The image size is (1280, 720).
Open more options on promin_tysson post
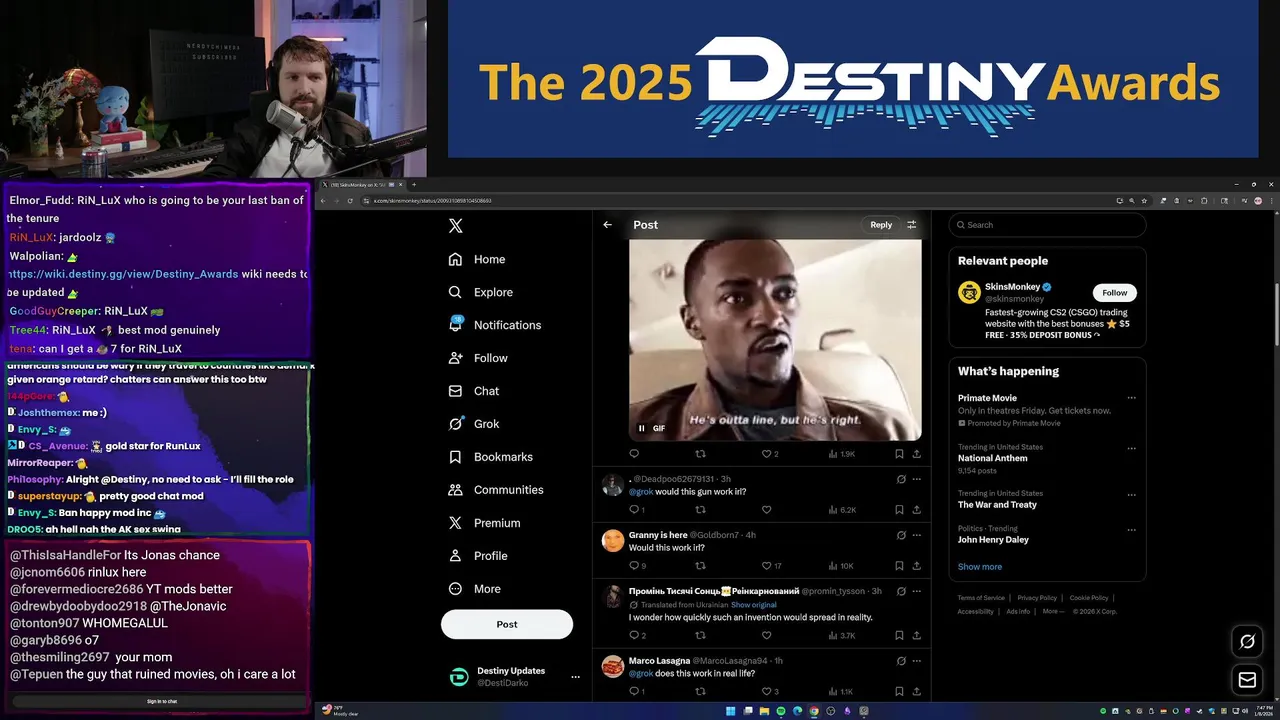tap(916, 591)
